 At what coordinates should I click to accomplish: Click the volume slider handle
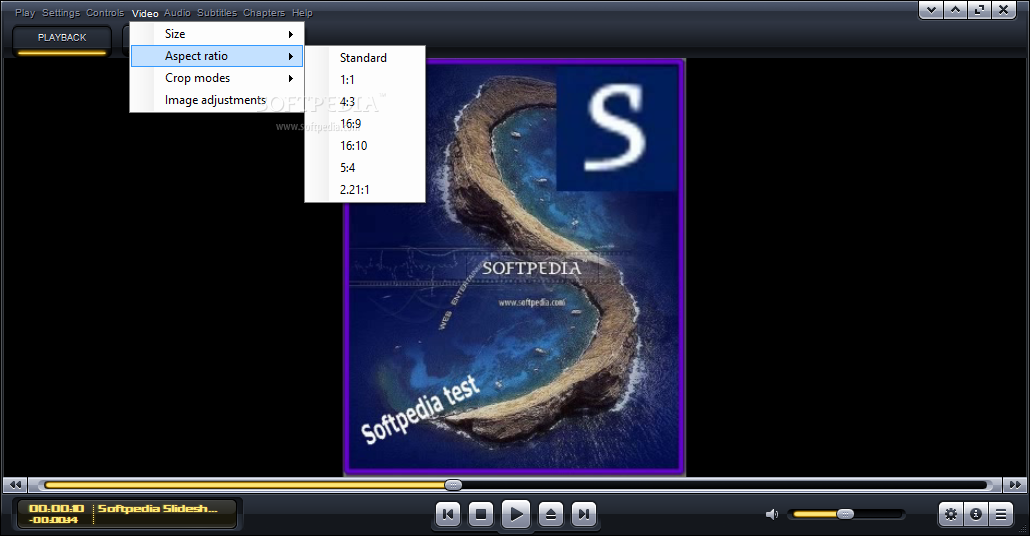[845, 514]
